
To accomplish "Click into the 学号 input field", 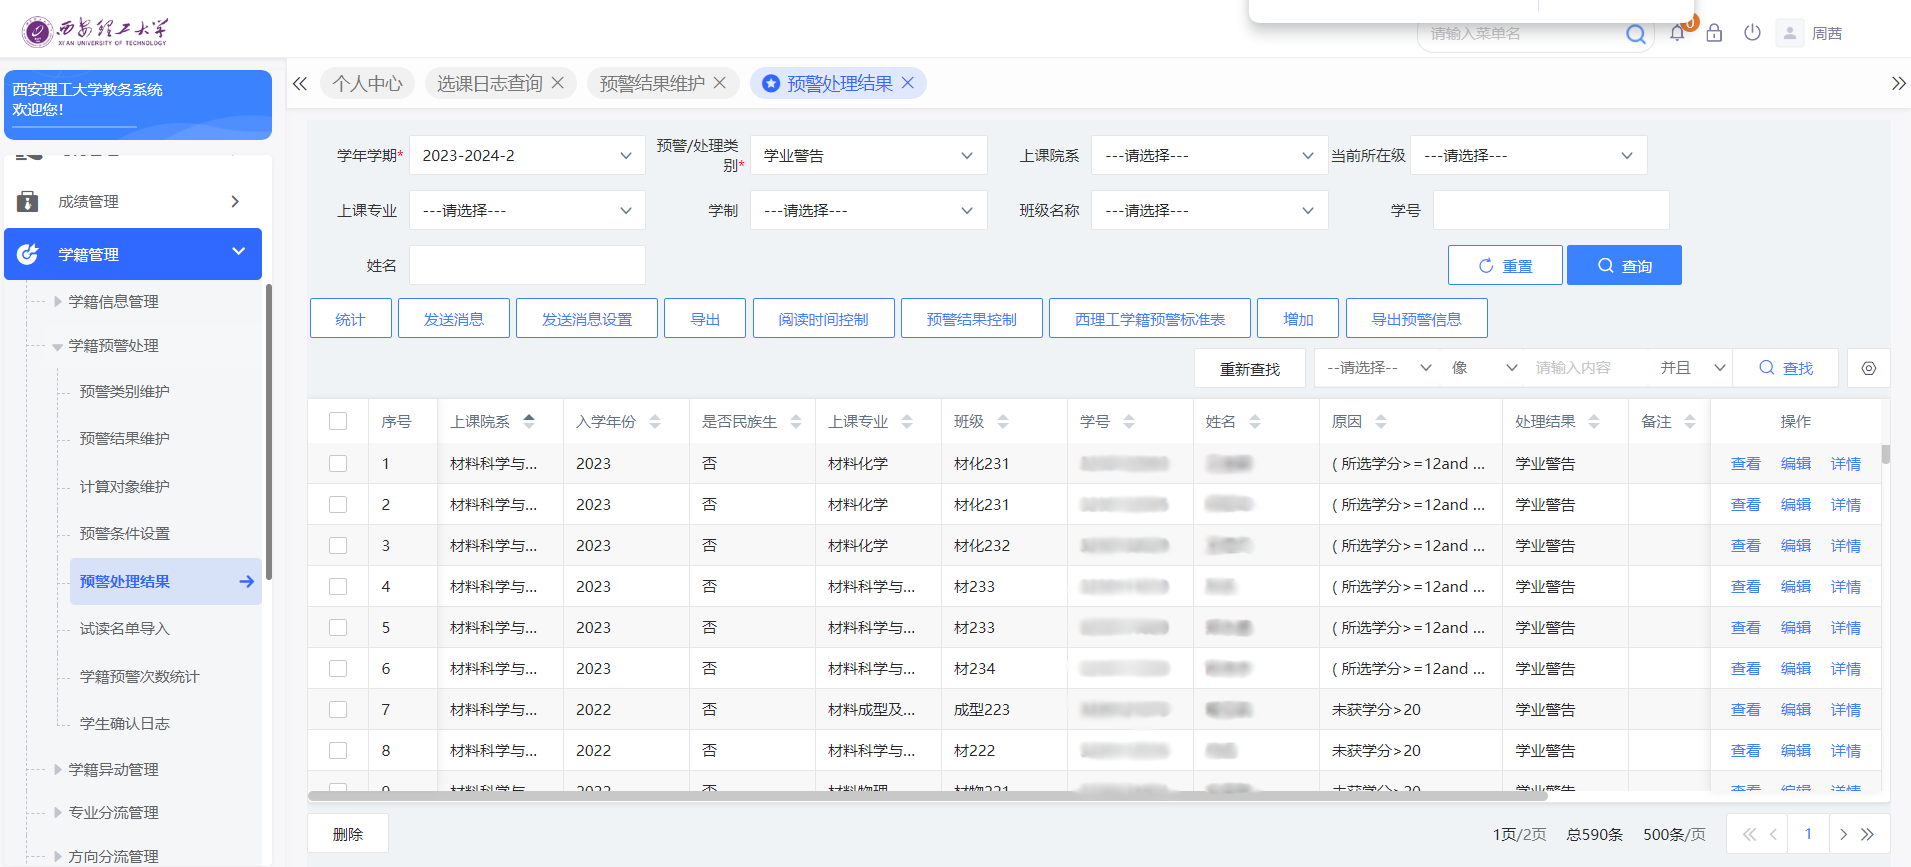I will pos(1550,210).
